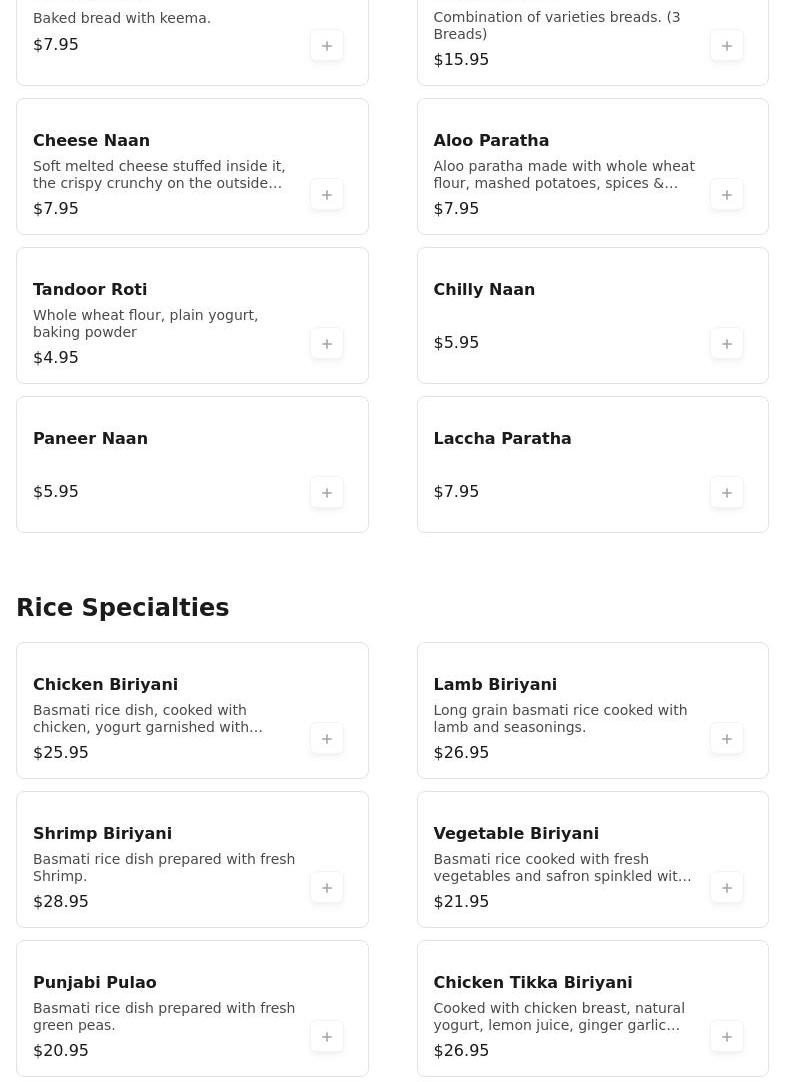Add Chicken Tikka Biriyani via plus icon
This screenshot has width=785, height=1082.
click(x=726, y=1036)
